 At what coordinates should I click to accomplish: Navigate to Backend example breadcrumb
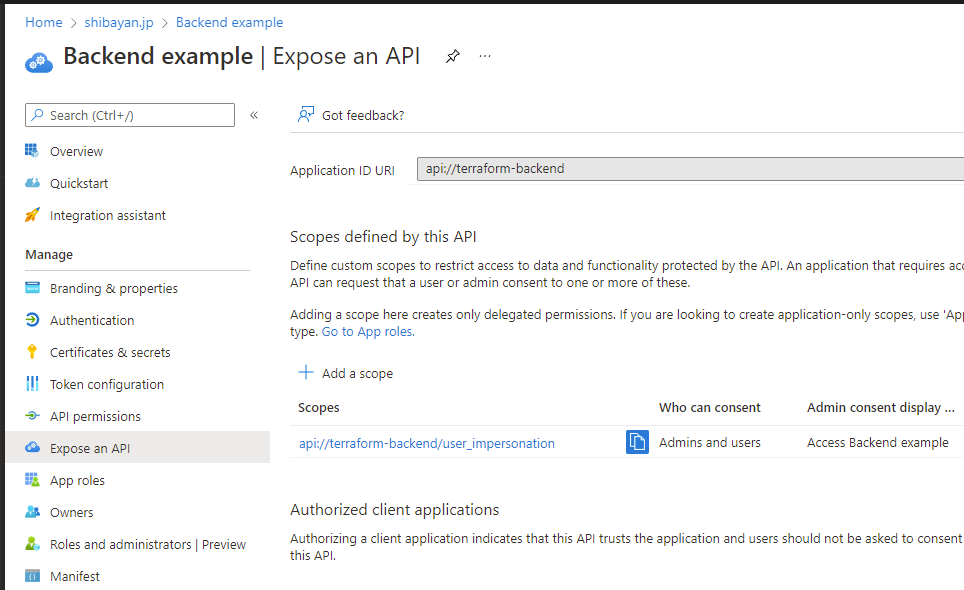pyautogui.click(x=229, y=22)
